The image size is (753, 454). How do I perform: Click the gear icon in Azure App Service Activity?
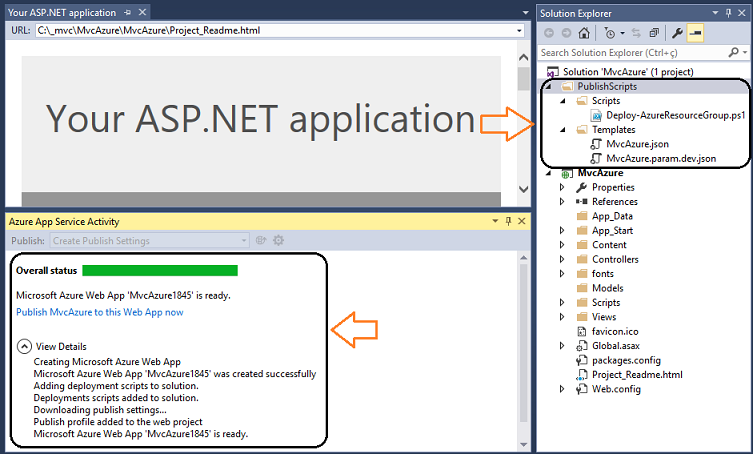279,240
